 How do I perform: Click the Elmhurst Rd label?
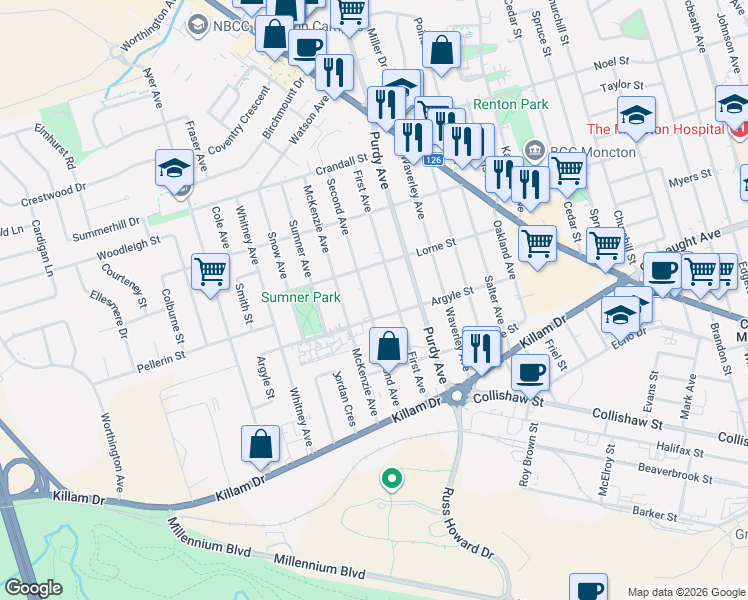click(x=55, y=146)
